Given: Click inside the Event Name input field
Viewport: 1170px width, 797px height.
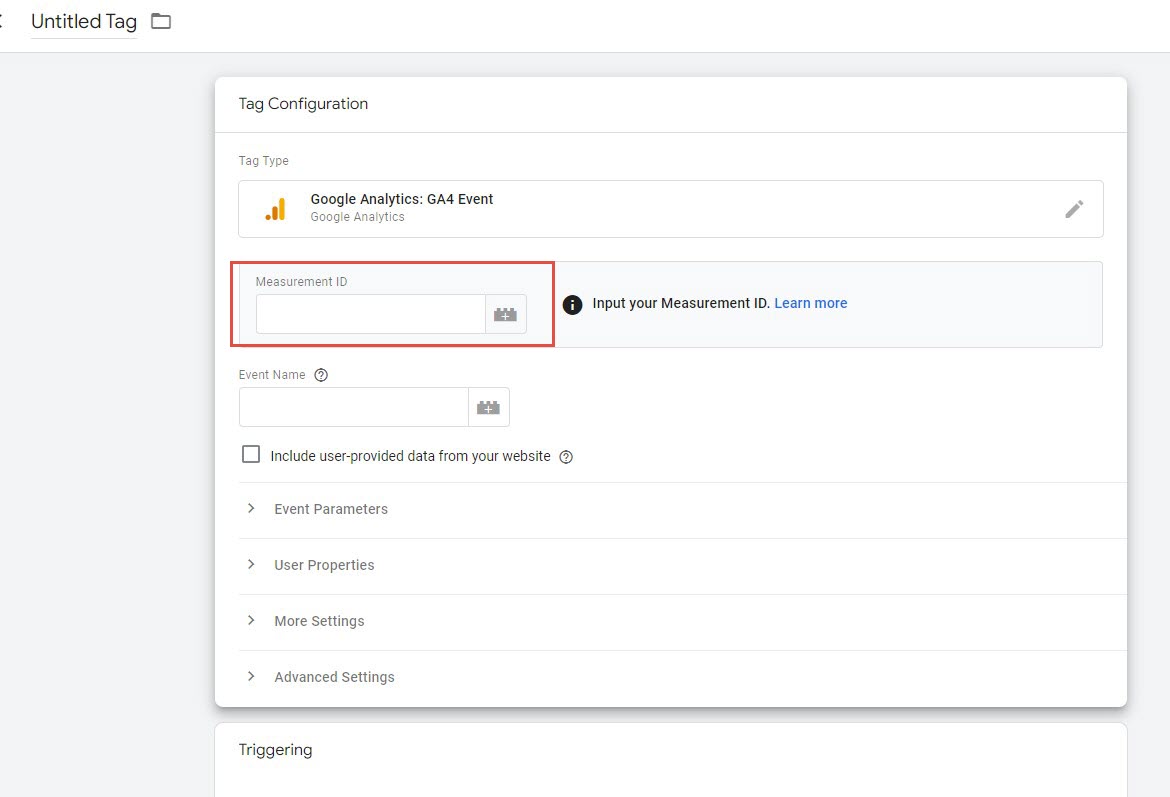Looking at the screenshot, I should tap(352, 406).
